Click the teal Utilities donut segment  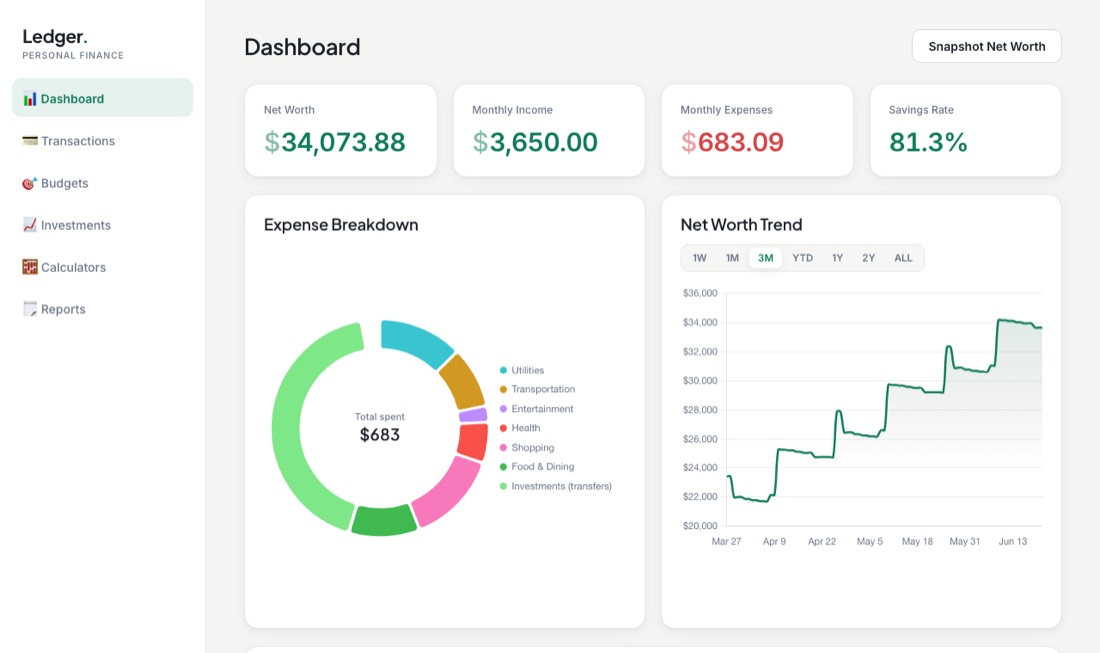(414, 341)
